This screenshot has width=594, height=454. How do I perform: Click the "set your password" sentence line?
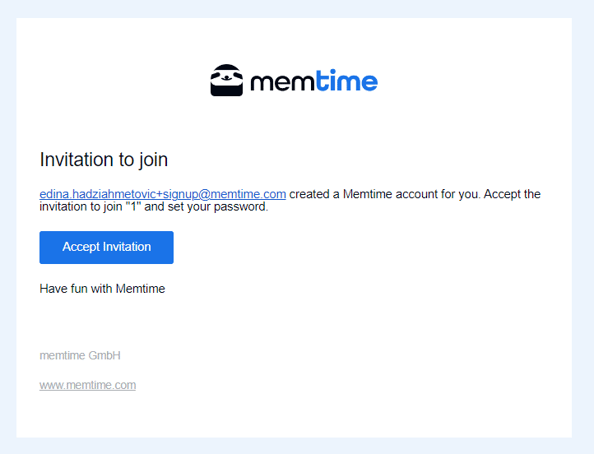point(154,207)
